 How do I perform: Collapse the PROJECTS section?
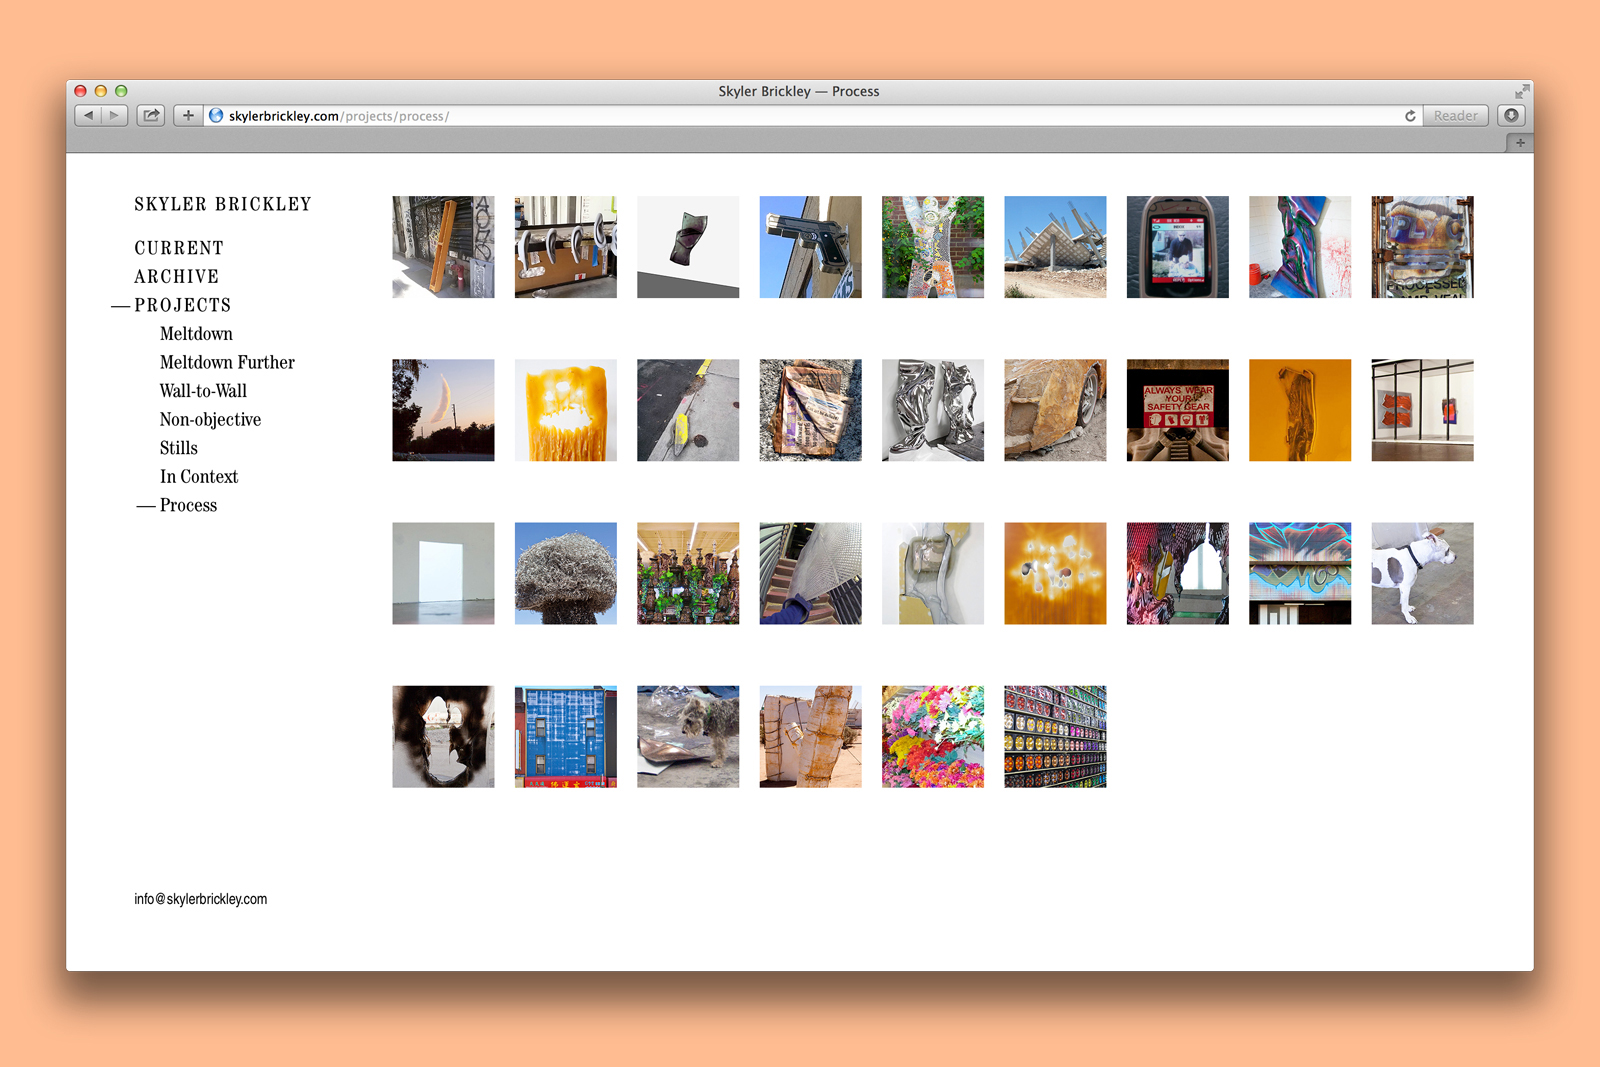tap(182, 305)
